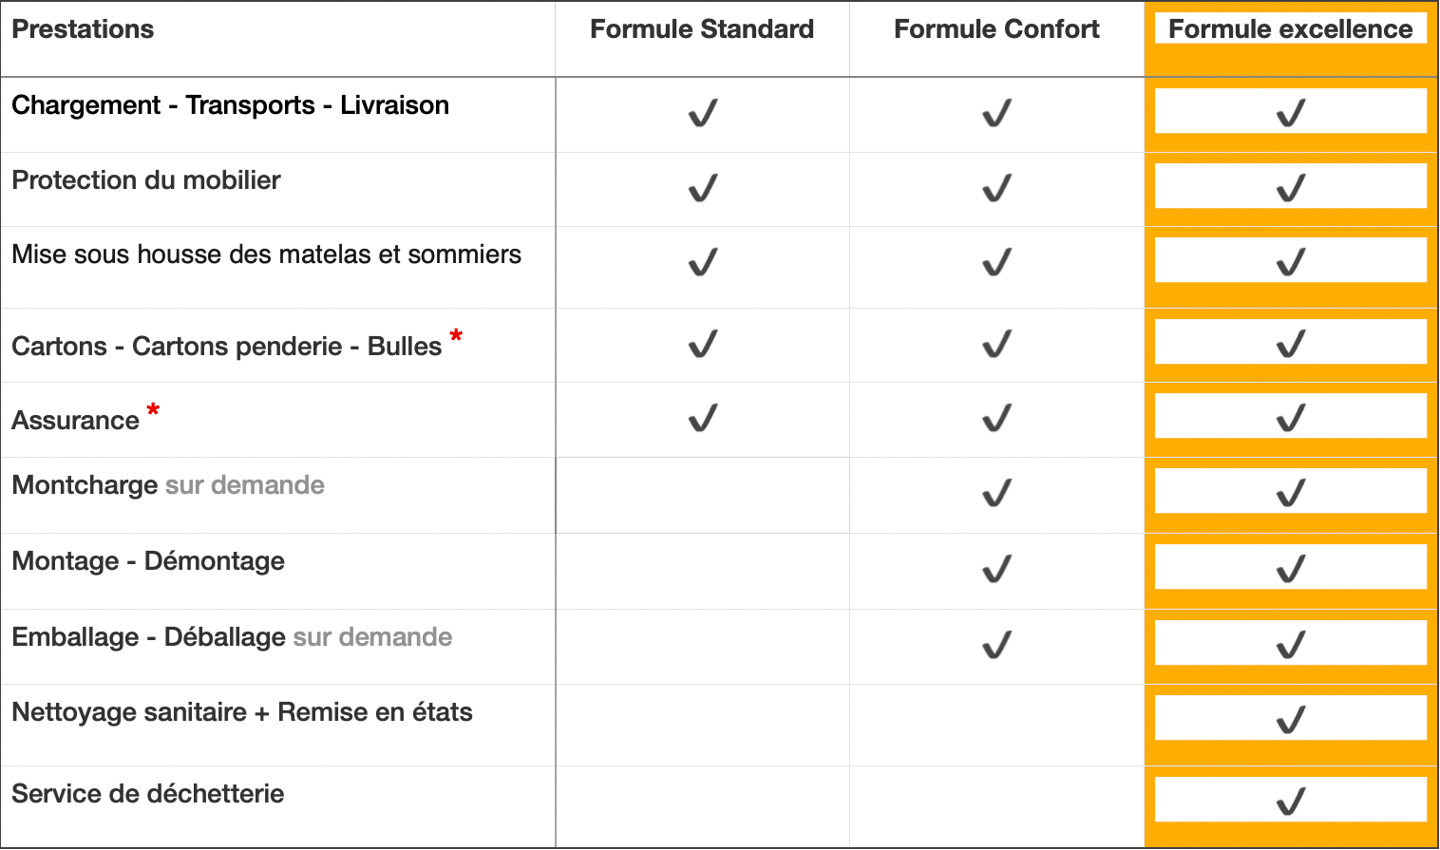Screen dimensions: 1440x850
Task: Click the empty Formule Standard cell for Montage - Démontage
Action: pos(703,571)
